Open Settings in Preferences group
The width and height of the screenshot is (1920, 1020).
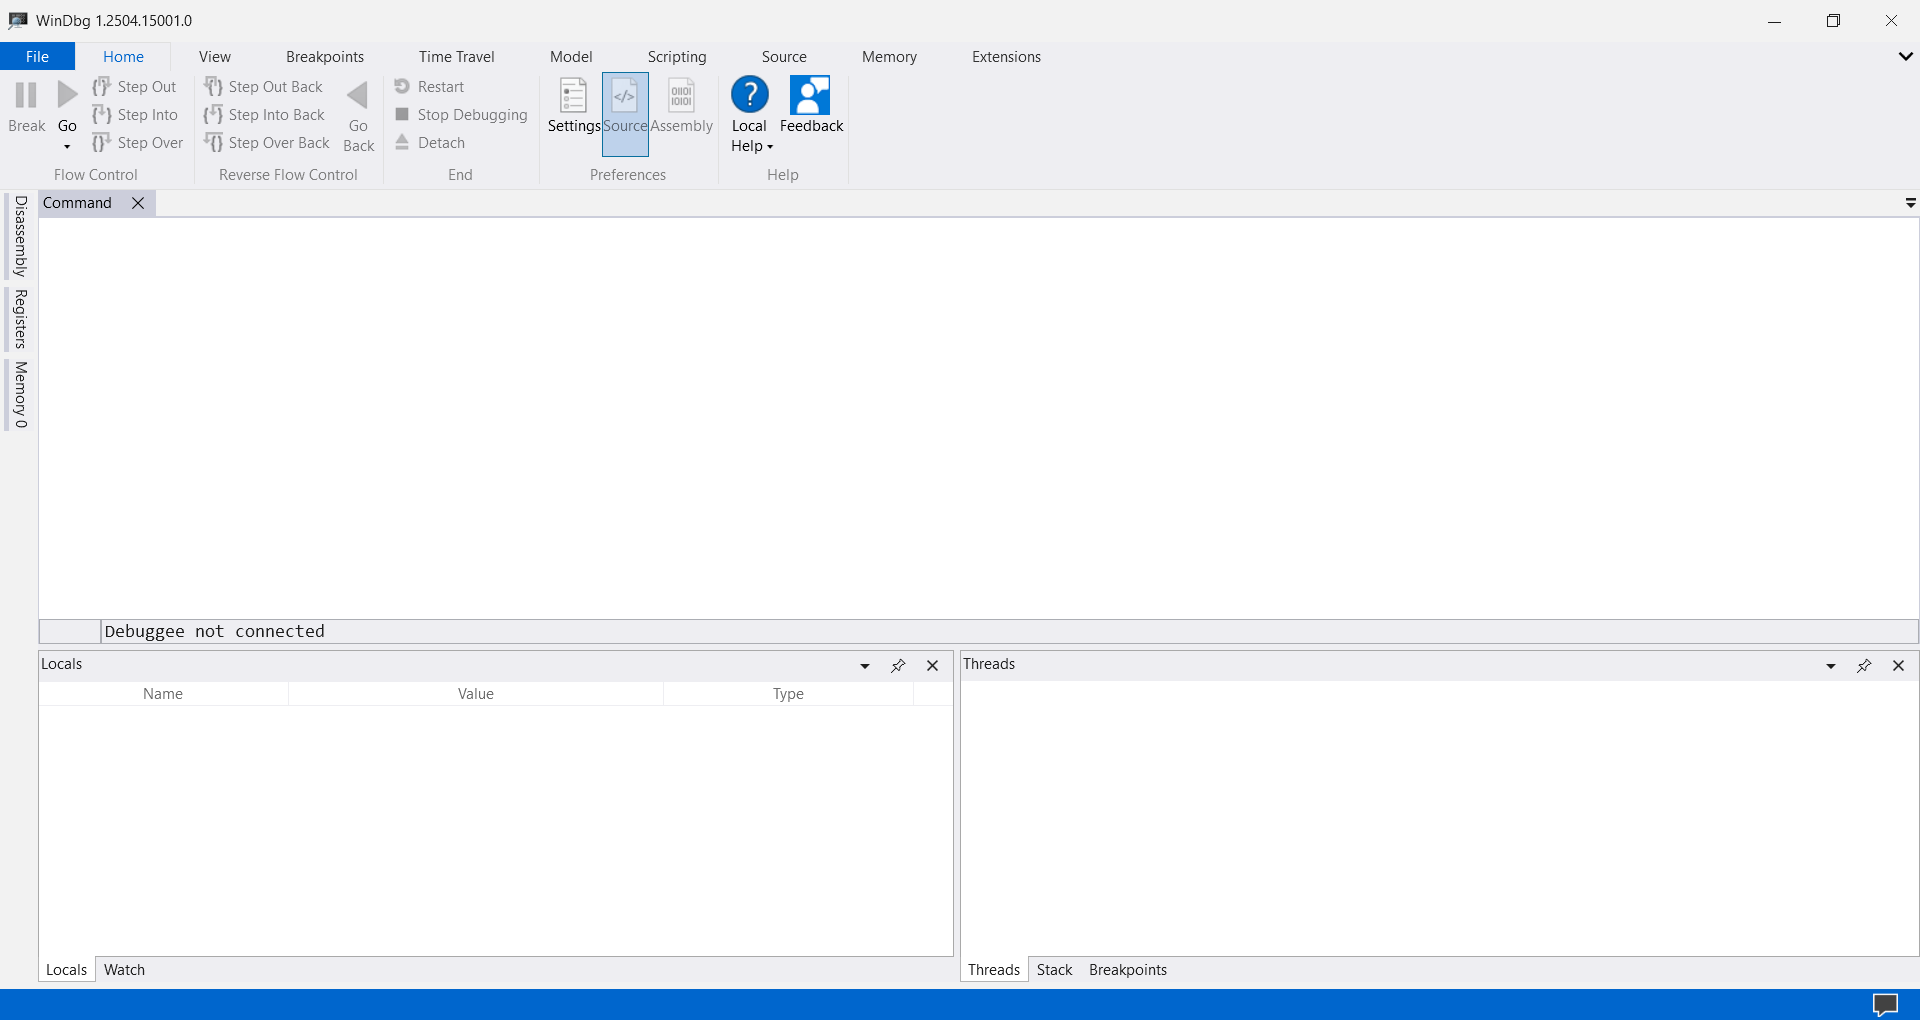573,106
